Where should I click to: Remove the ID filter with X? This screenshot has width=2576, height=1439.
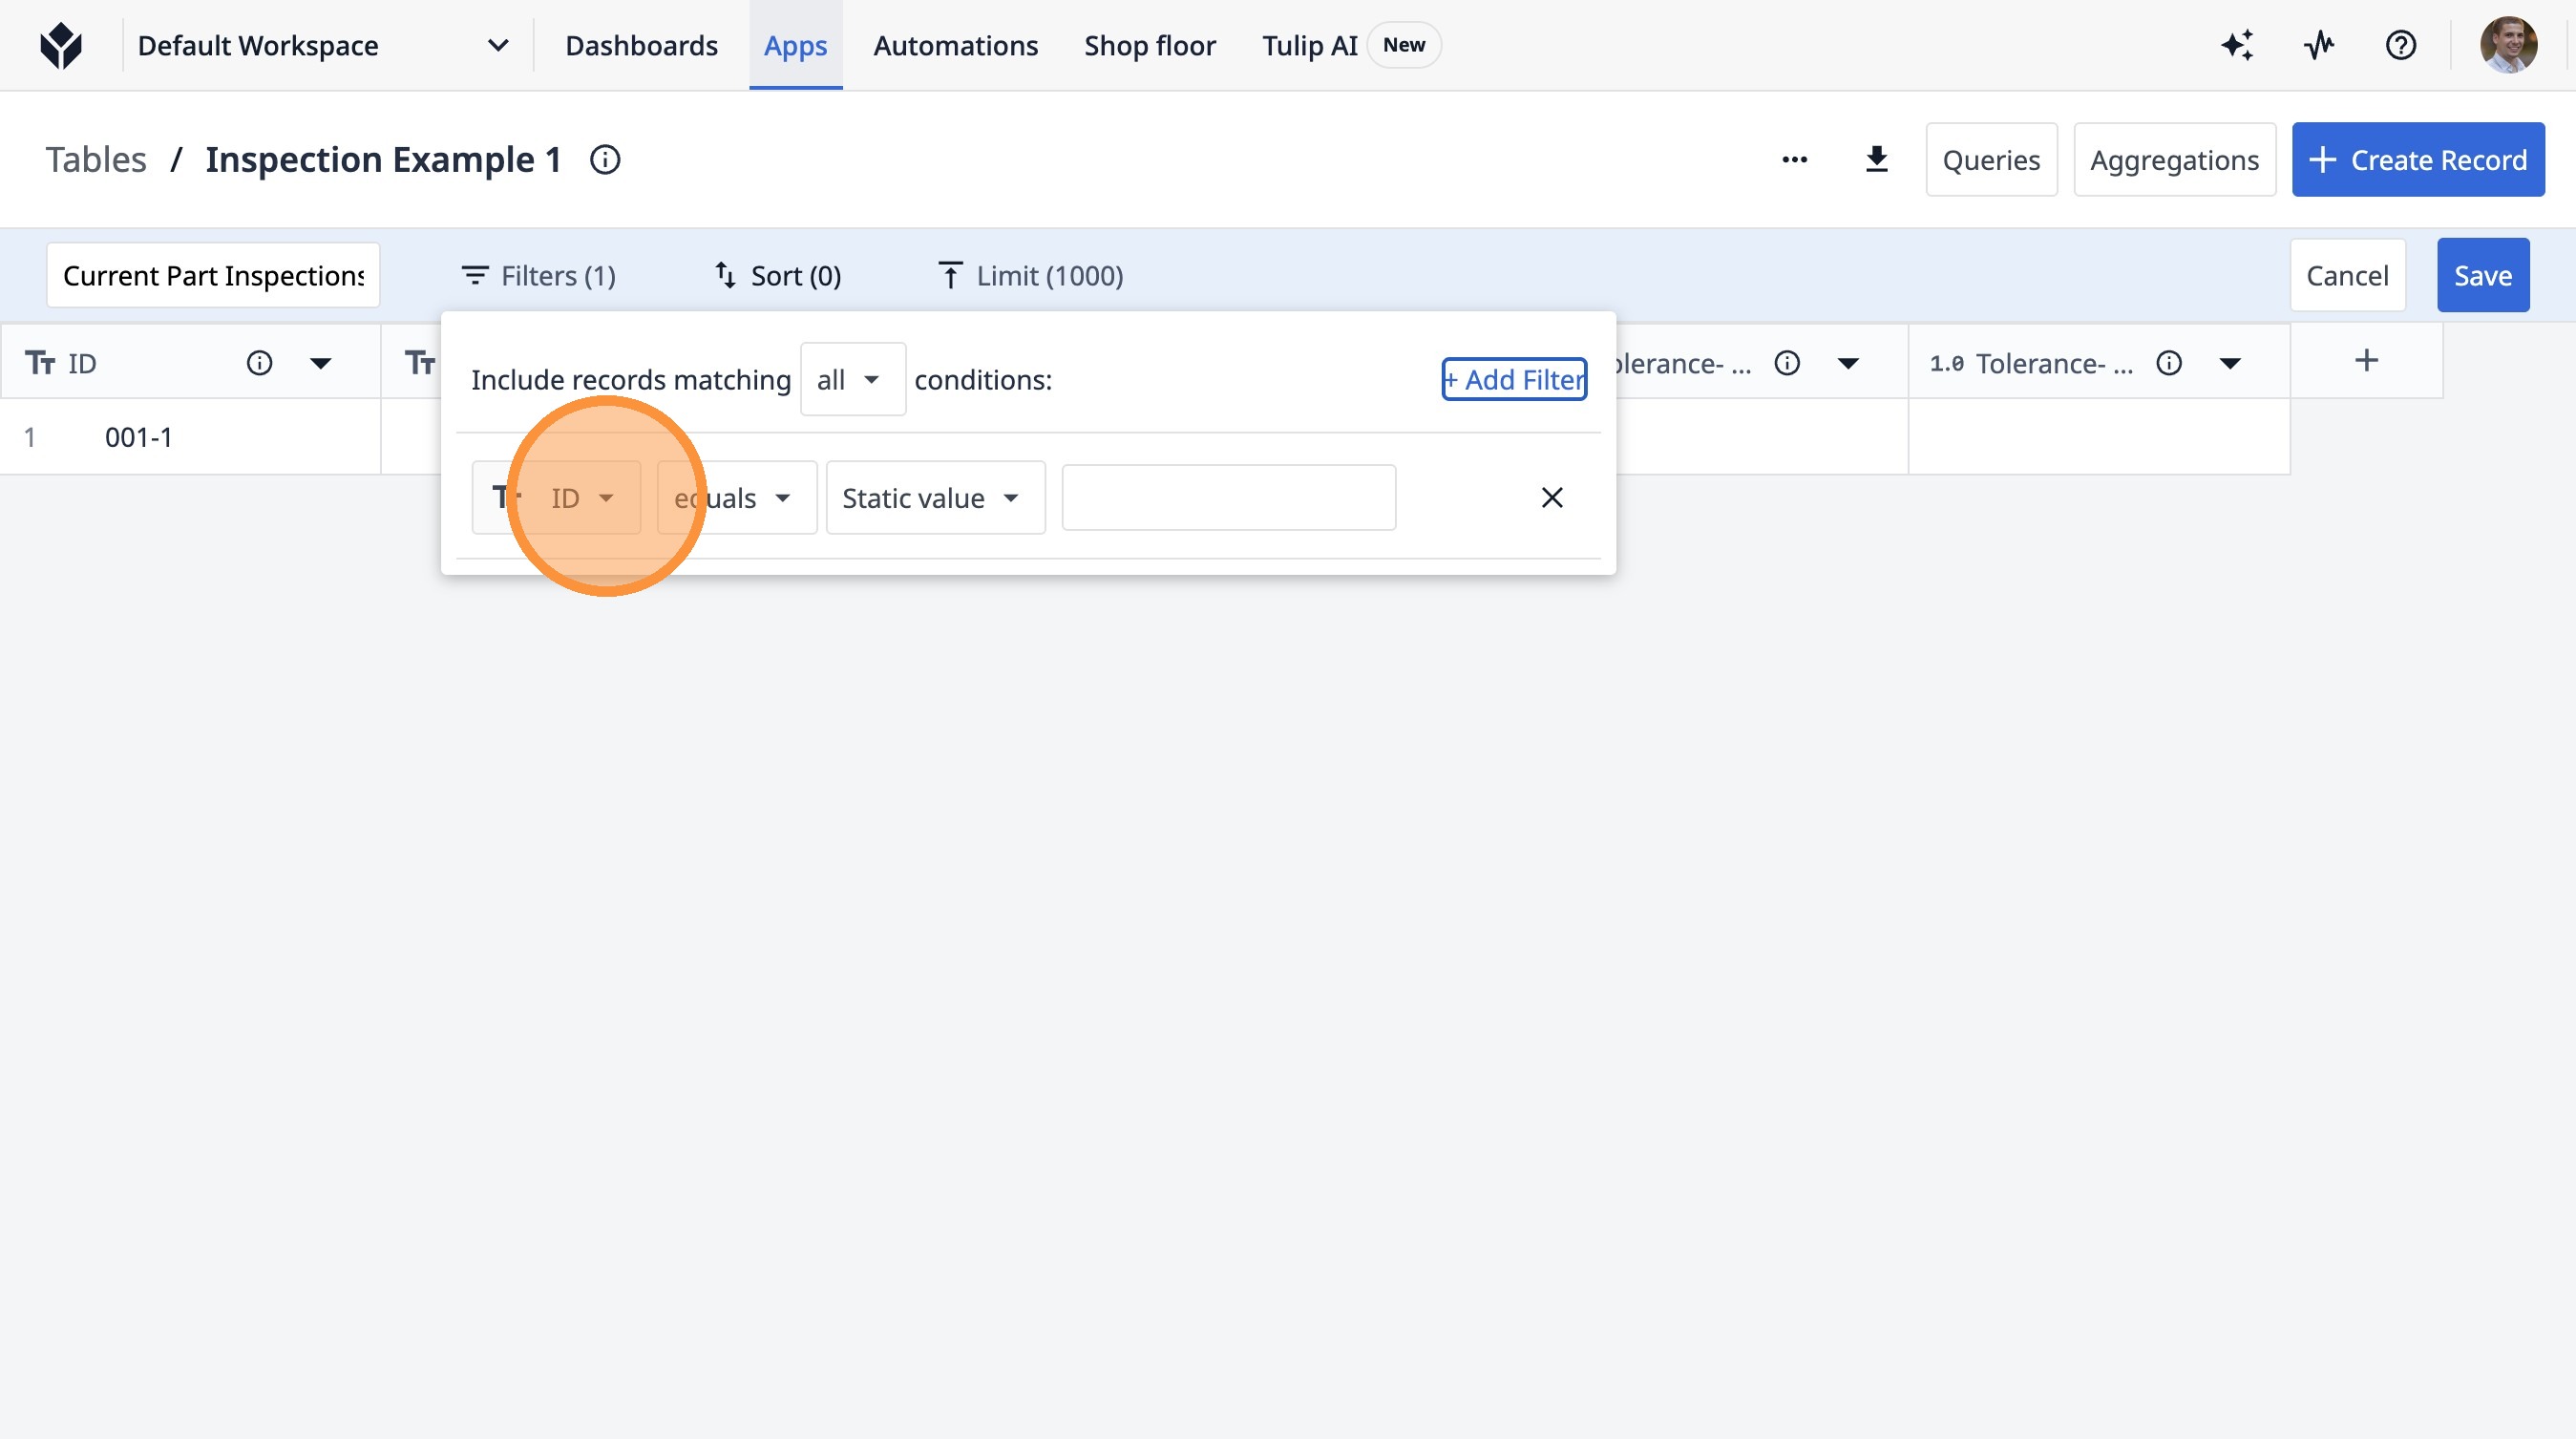[1551, 497]
